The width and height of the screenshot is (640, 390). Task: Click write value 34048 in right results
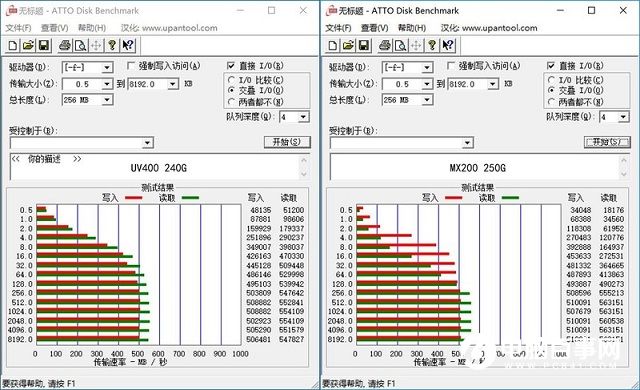coord(580,210)
